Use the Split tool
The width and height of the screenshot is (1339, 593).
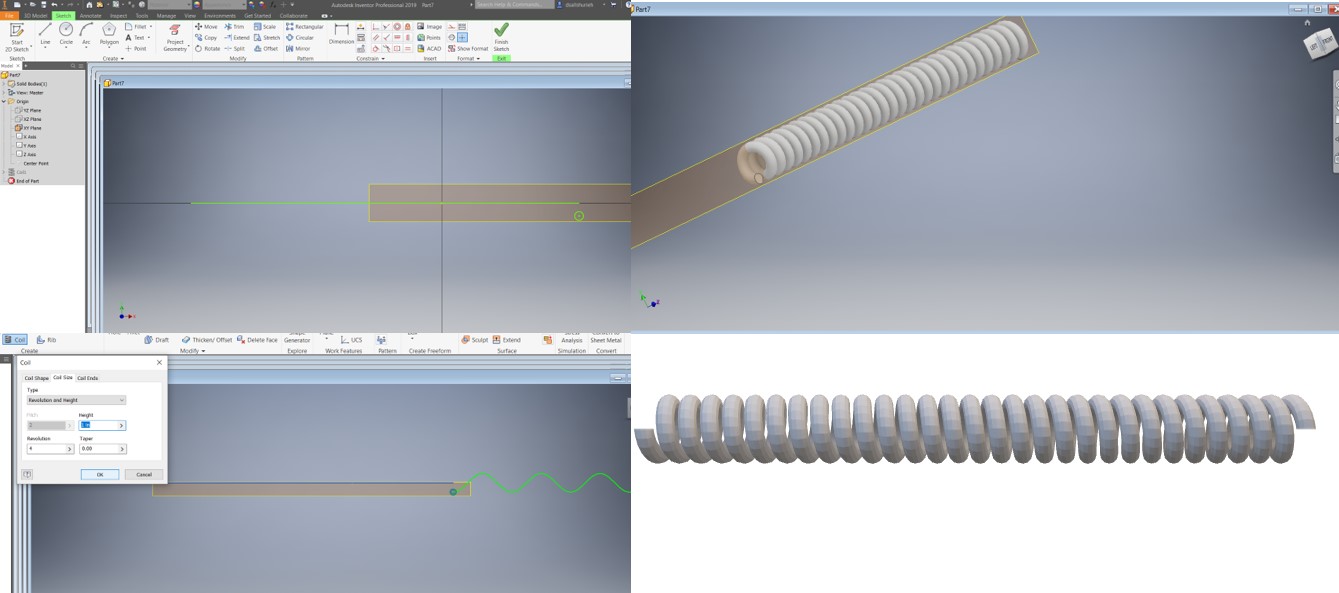(x=235, y=48)
